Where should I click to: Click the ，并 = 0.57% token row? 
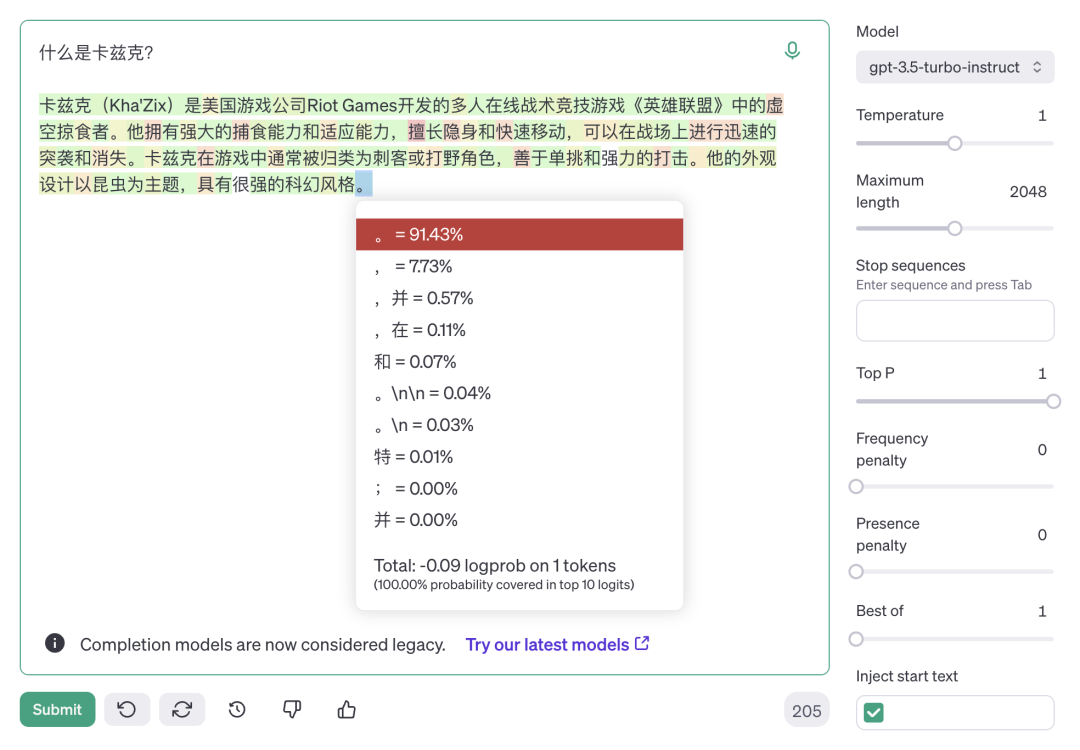519,298
